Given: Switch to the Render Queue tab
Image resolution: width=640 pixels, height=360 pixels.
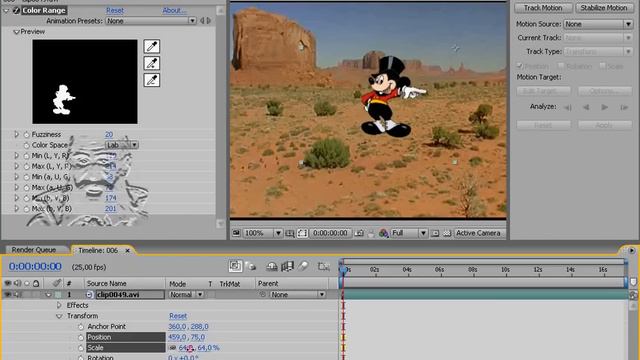Looking at the screenshot, I should 33,250.
